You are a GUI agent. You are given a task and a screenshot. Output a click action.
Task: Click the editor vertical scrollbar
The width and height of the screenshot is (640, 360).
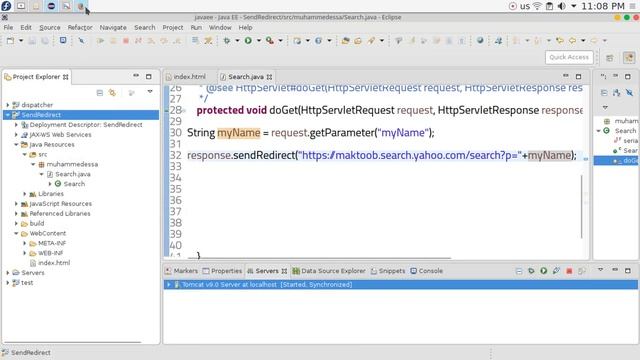582,206
